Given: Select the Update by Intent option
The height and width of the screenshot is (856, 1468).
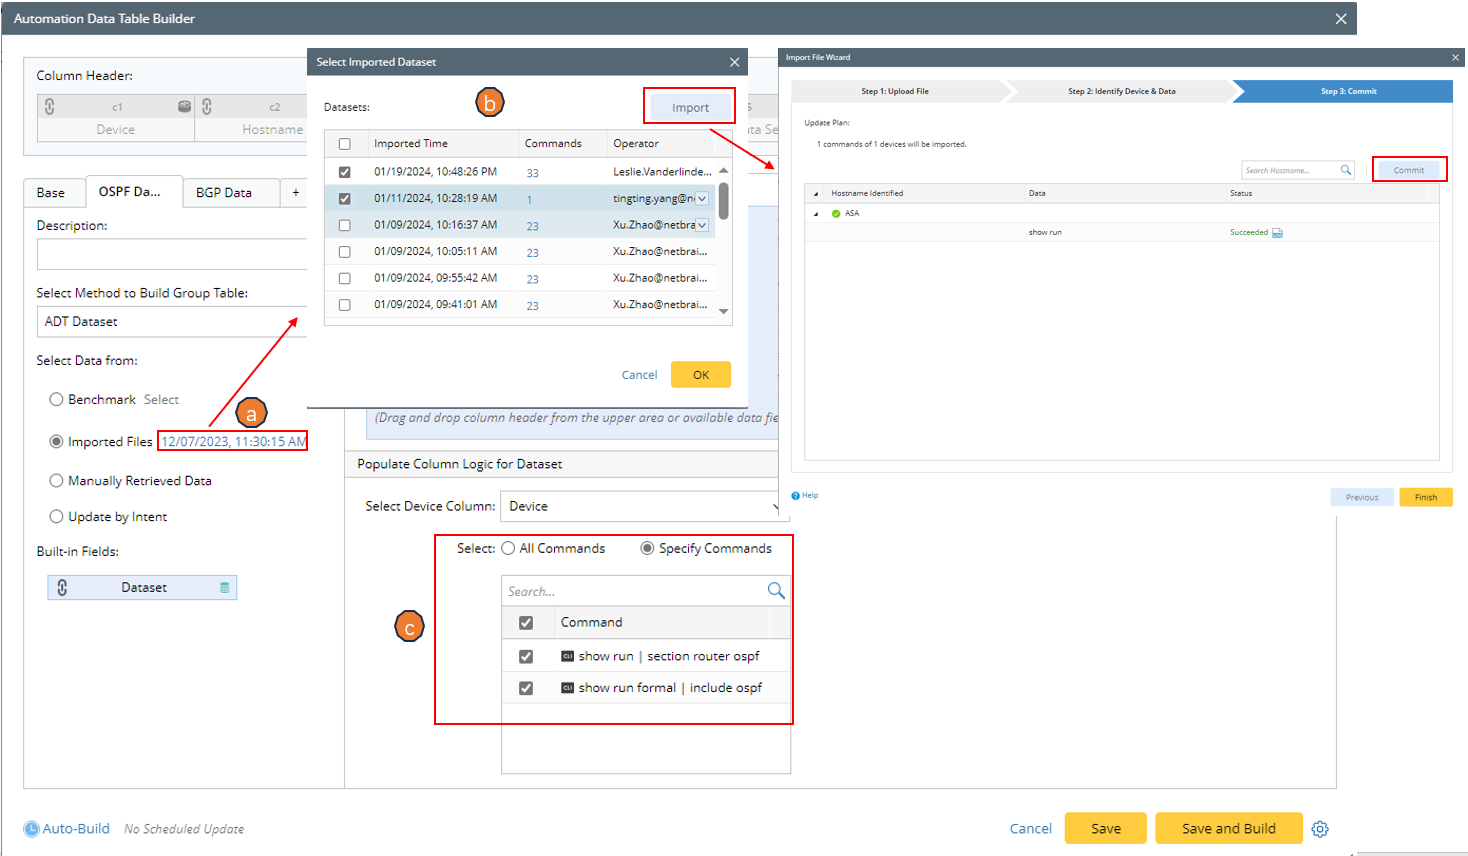Looking at the screenshot, I should point(57,517).
